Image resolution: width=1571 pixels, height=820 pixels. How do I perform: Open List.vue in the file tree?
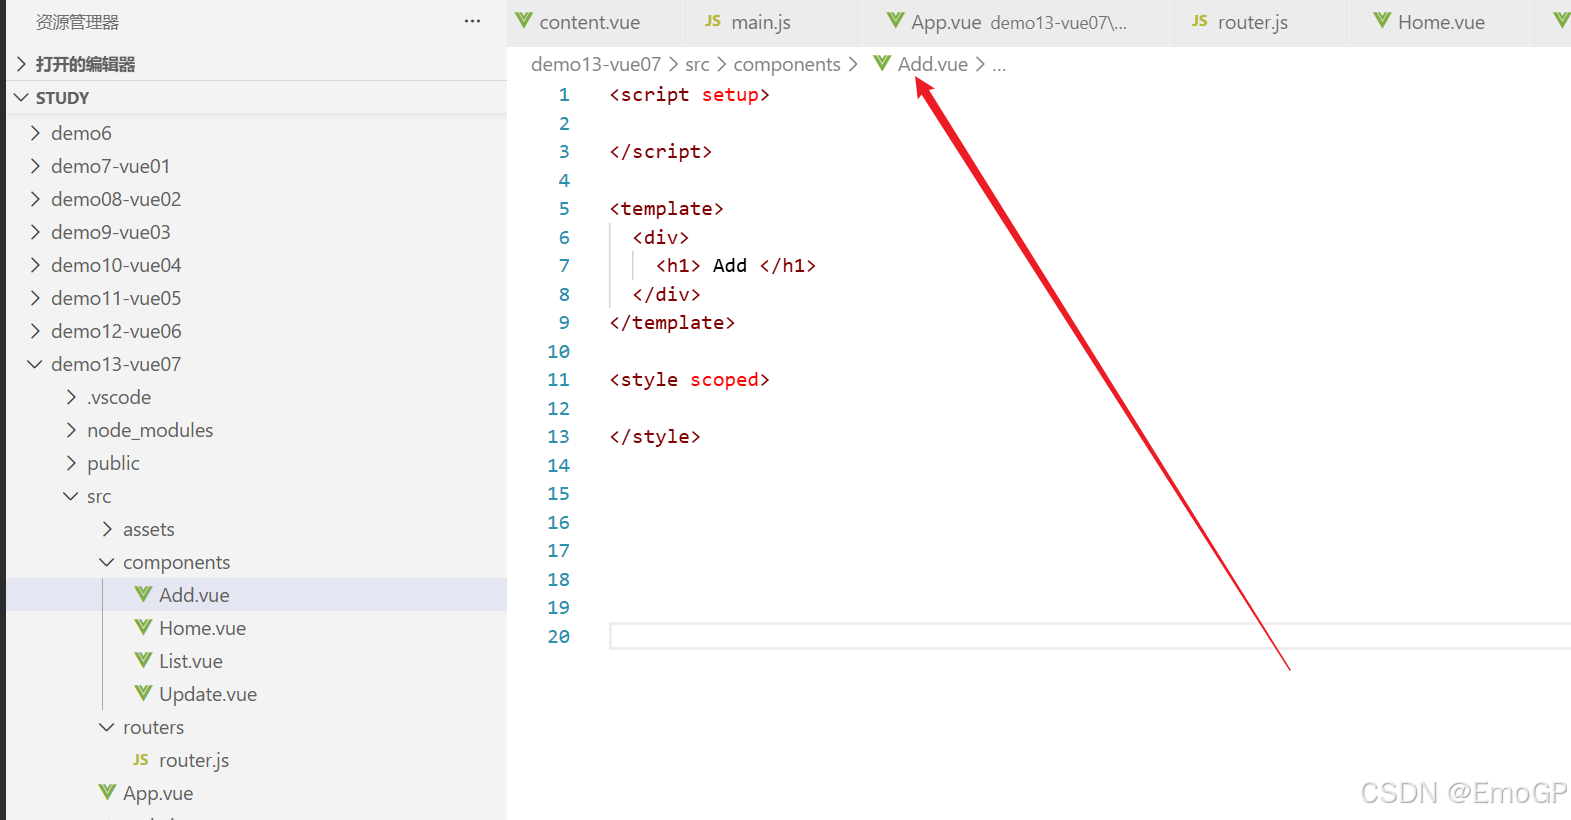tap(256, 661)
